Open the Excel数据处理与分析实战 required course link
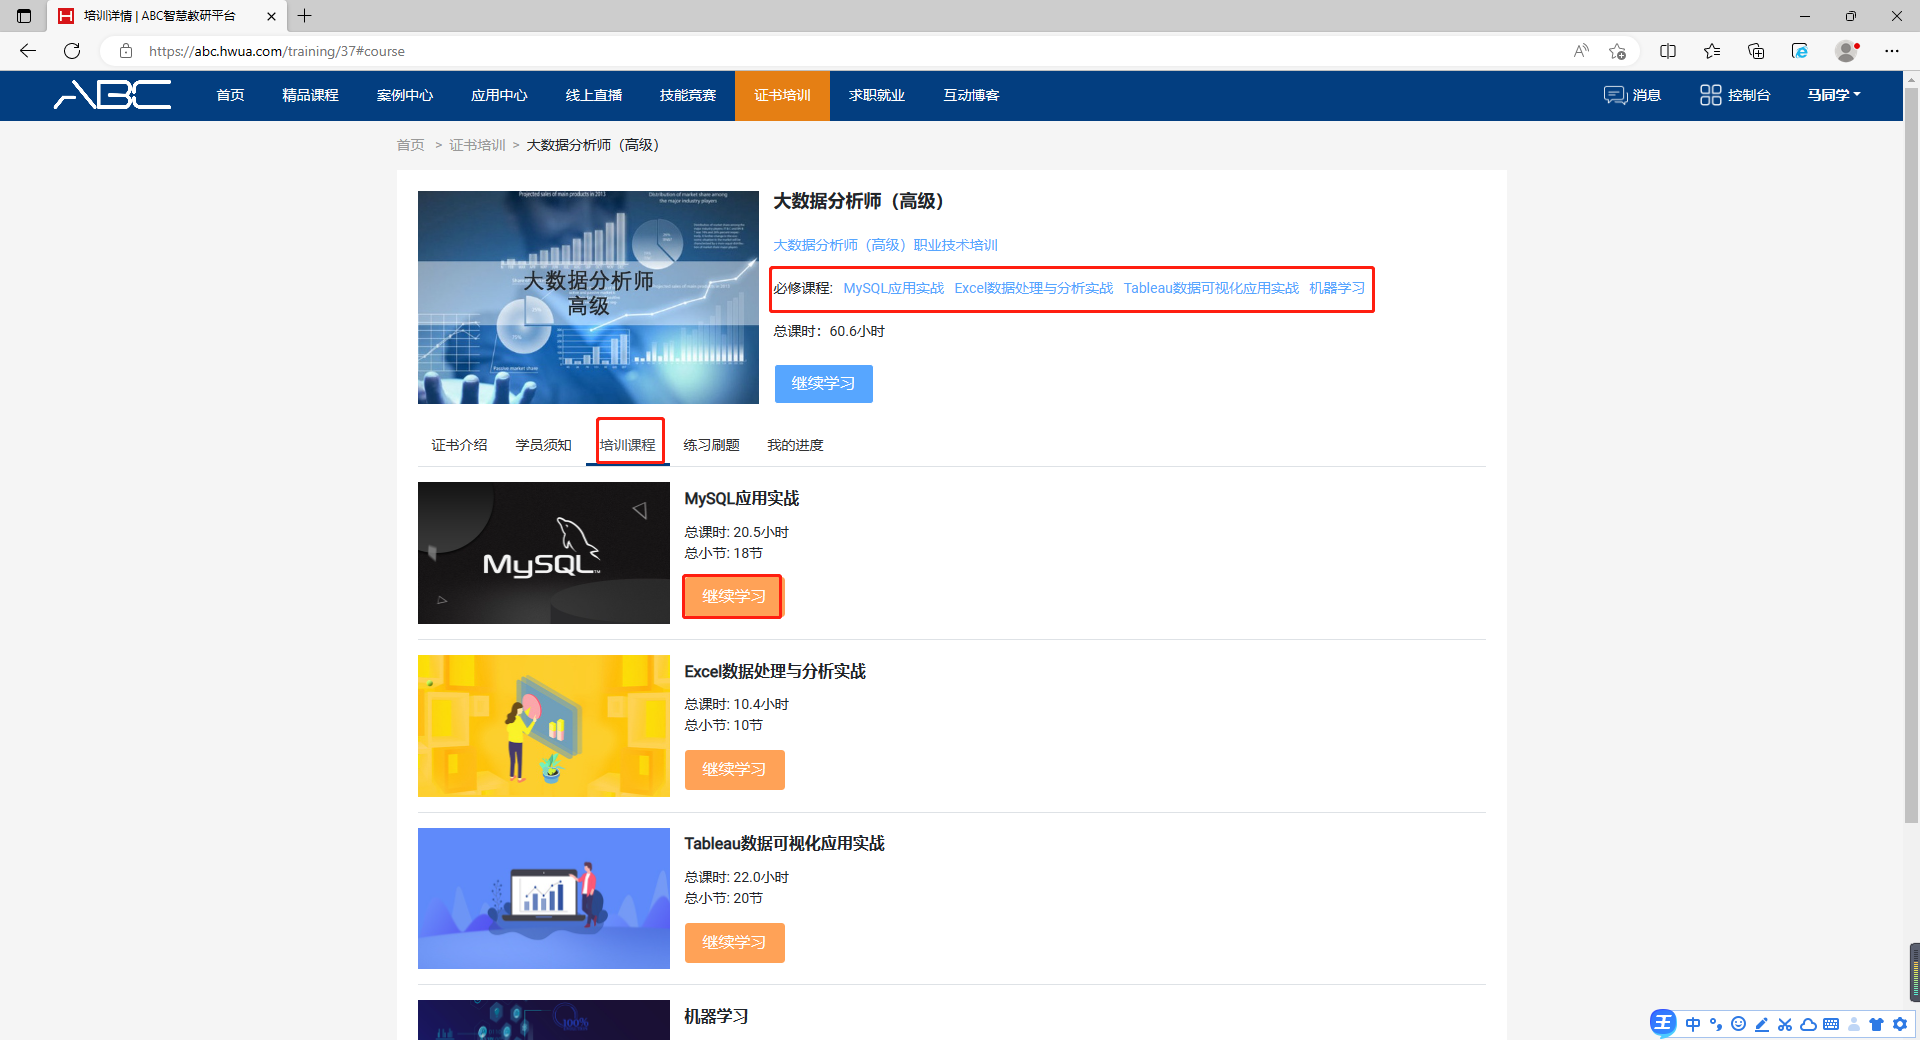 pos(1033,288)
